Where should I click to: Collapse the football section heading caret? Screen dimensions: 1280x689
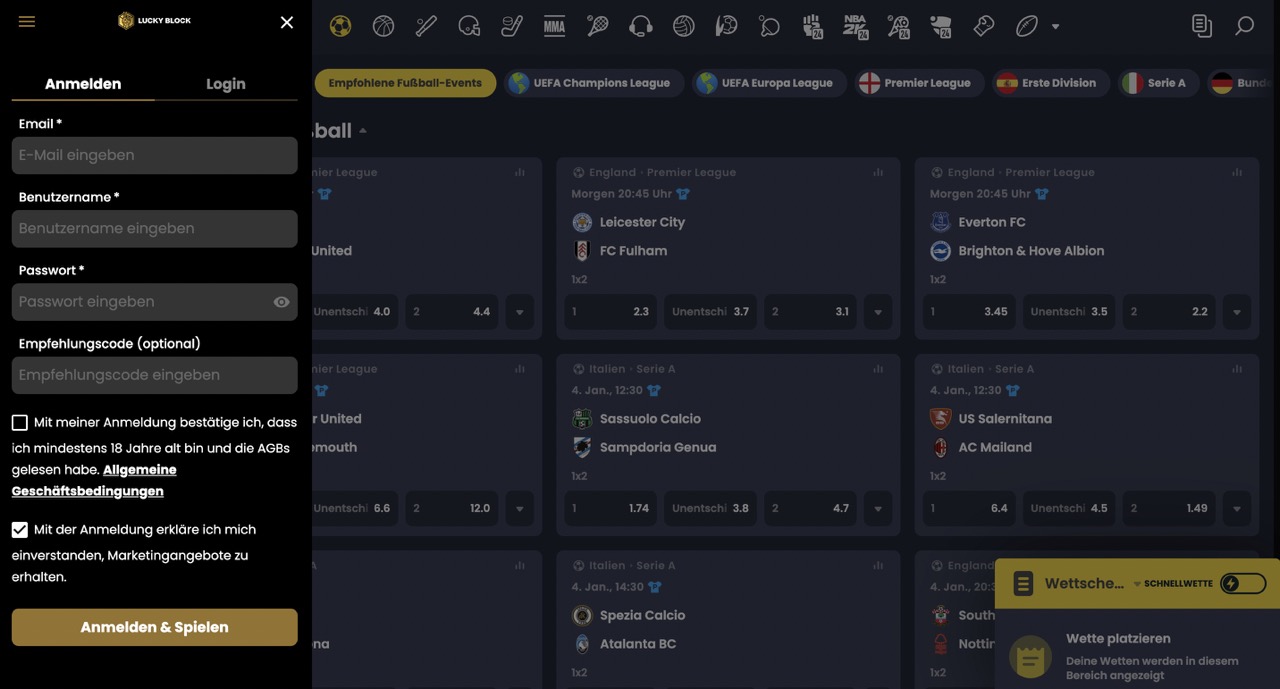tap(363, 131)
